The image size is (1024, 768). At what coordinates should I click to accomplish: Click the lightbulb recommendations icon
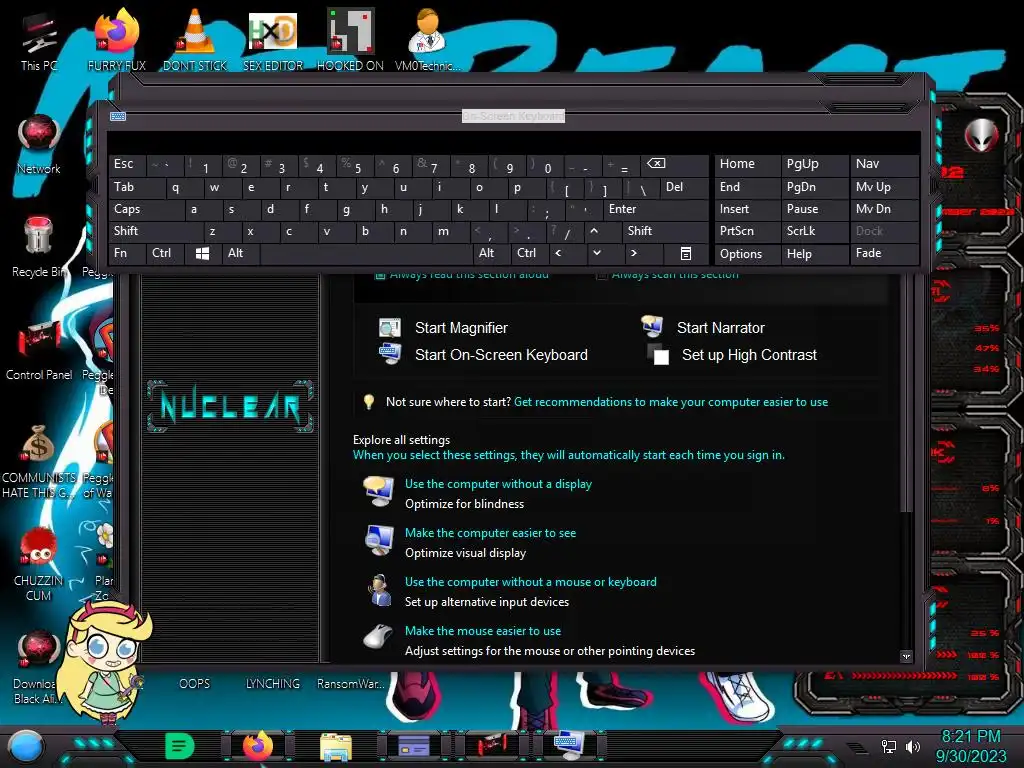click(x=369, y=402)
